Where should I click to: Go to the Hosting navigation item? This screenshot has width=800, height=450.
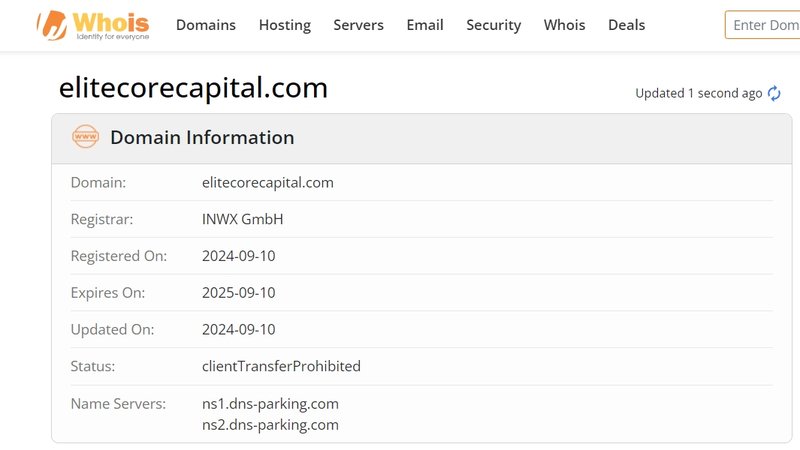284,25
